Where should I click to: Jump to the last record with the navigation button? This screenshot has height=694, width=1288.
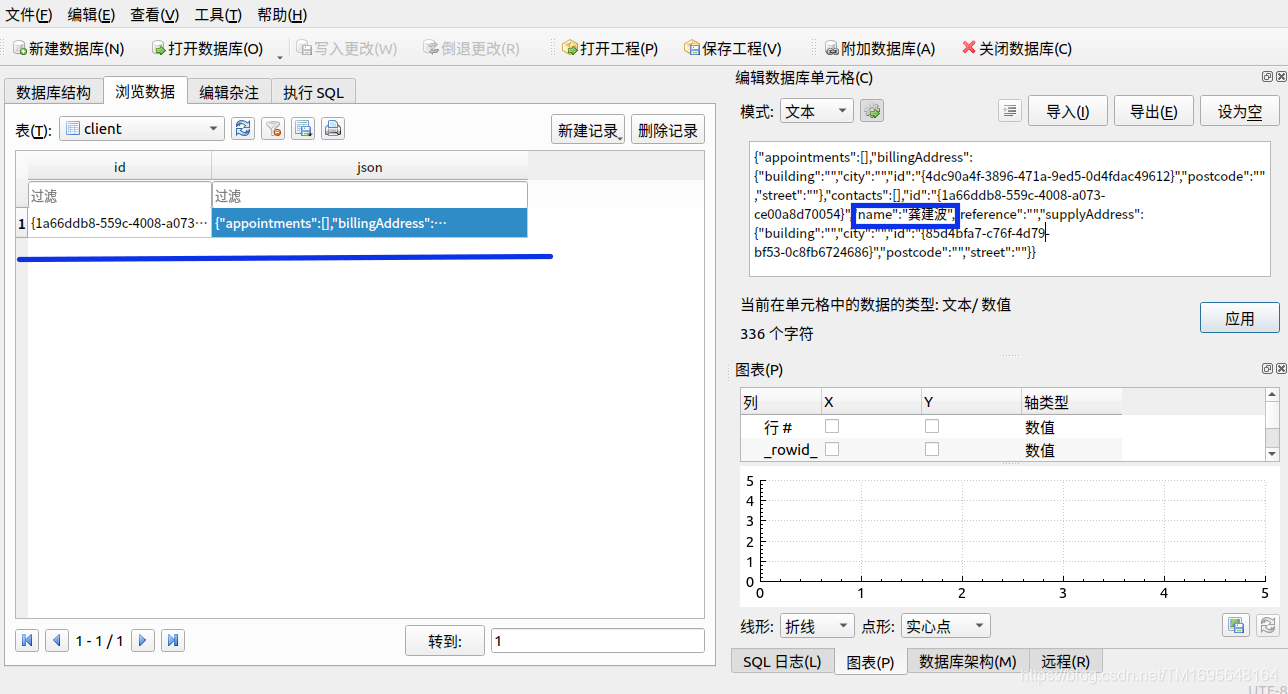click(173, 640)
